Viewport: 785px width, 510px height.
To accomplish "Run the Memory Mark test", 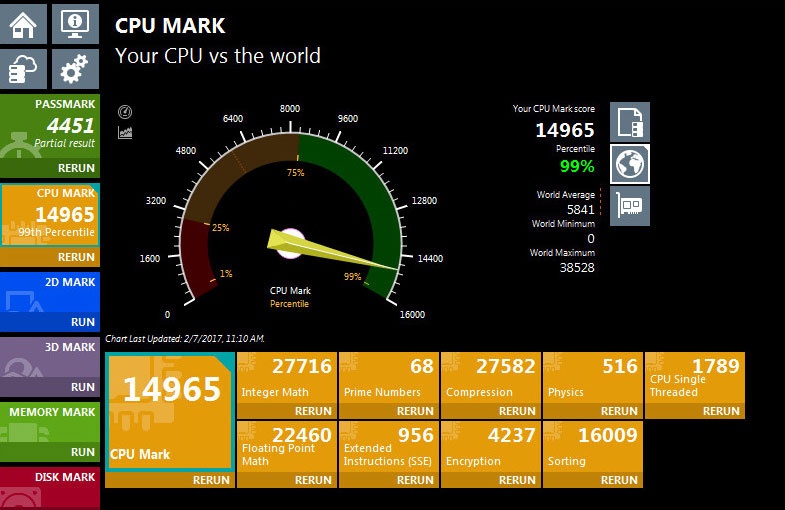I will pos(83,452).
